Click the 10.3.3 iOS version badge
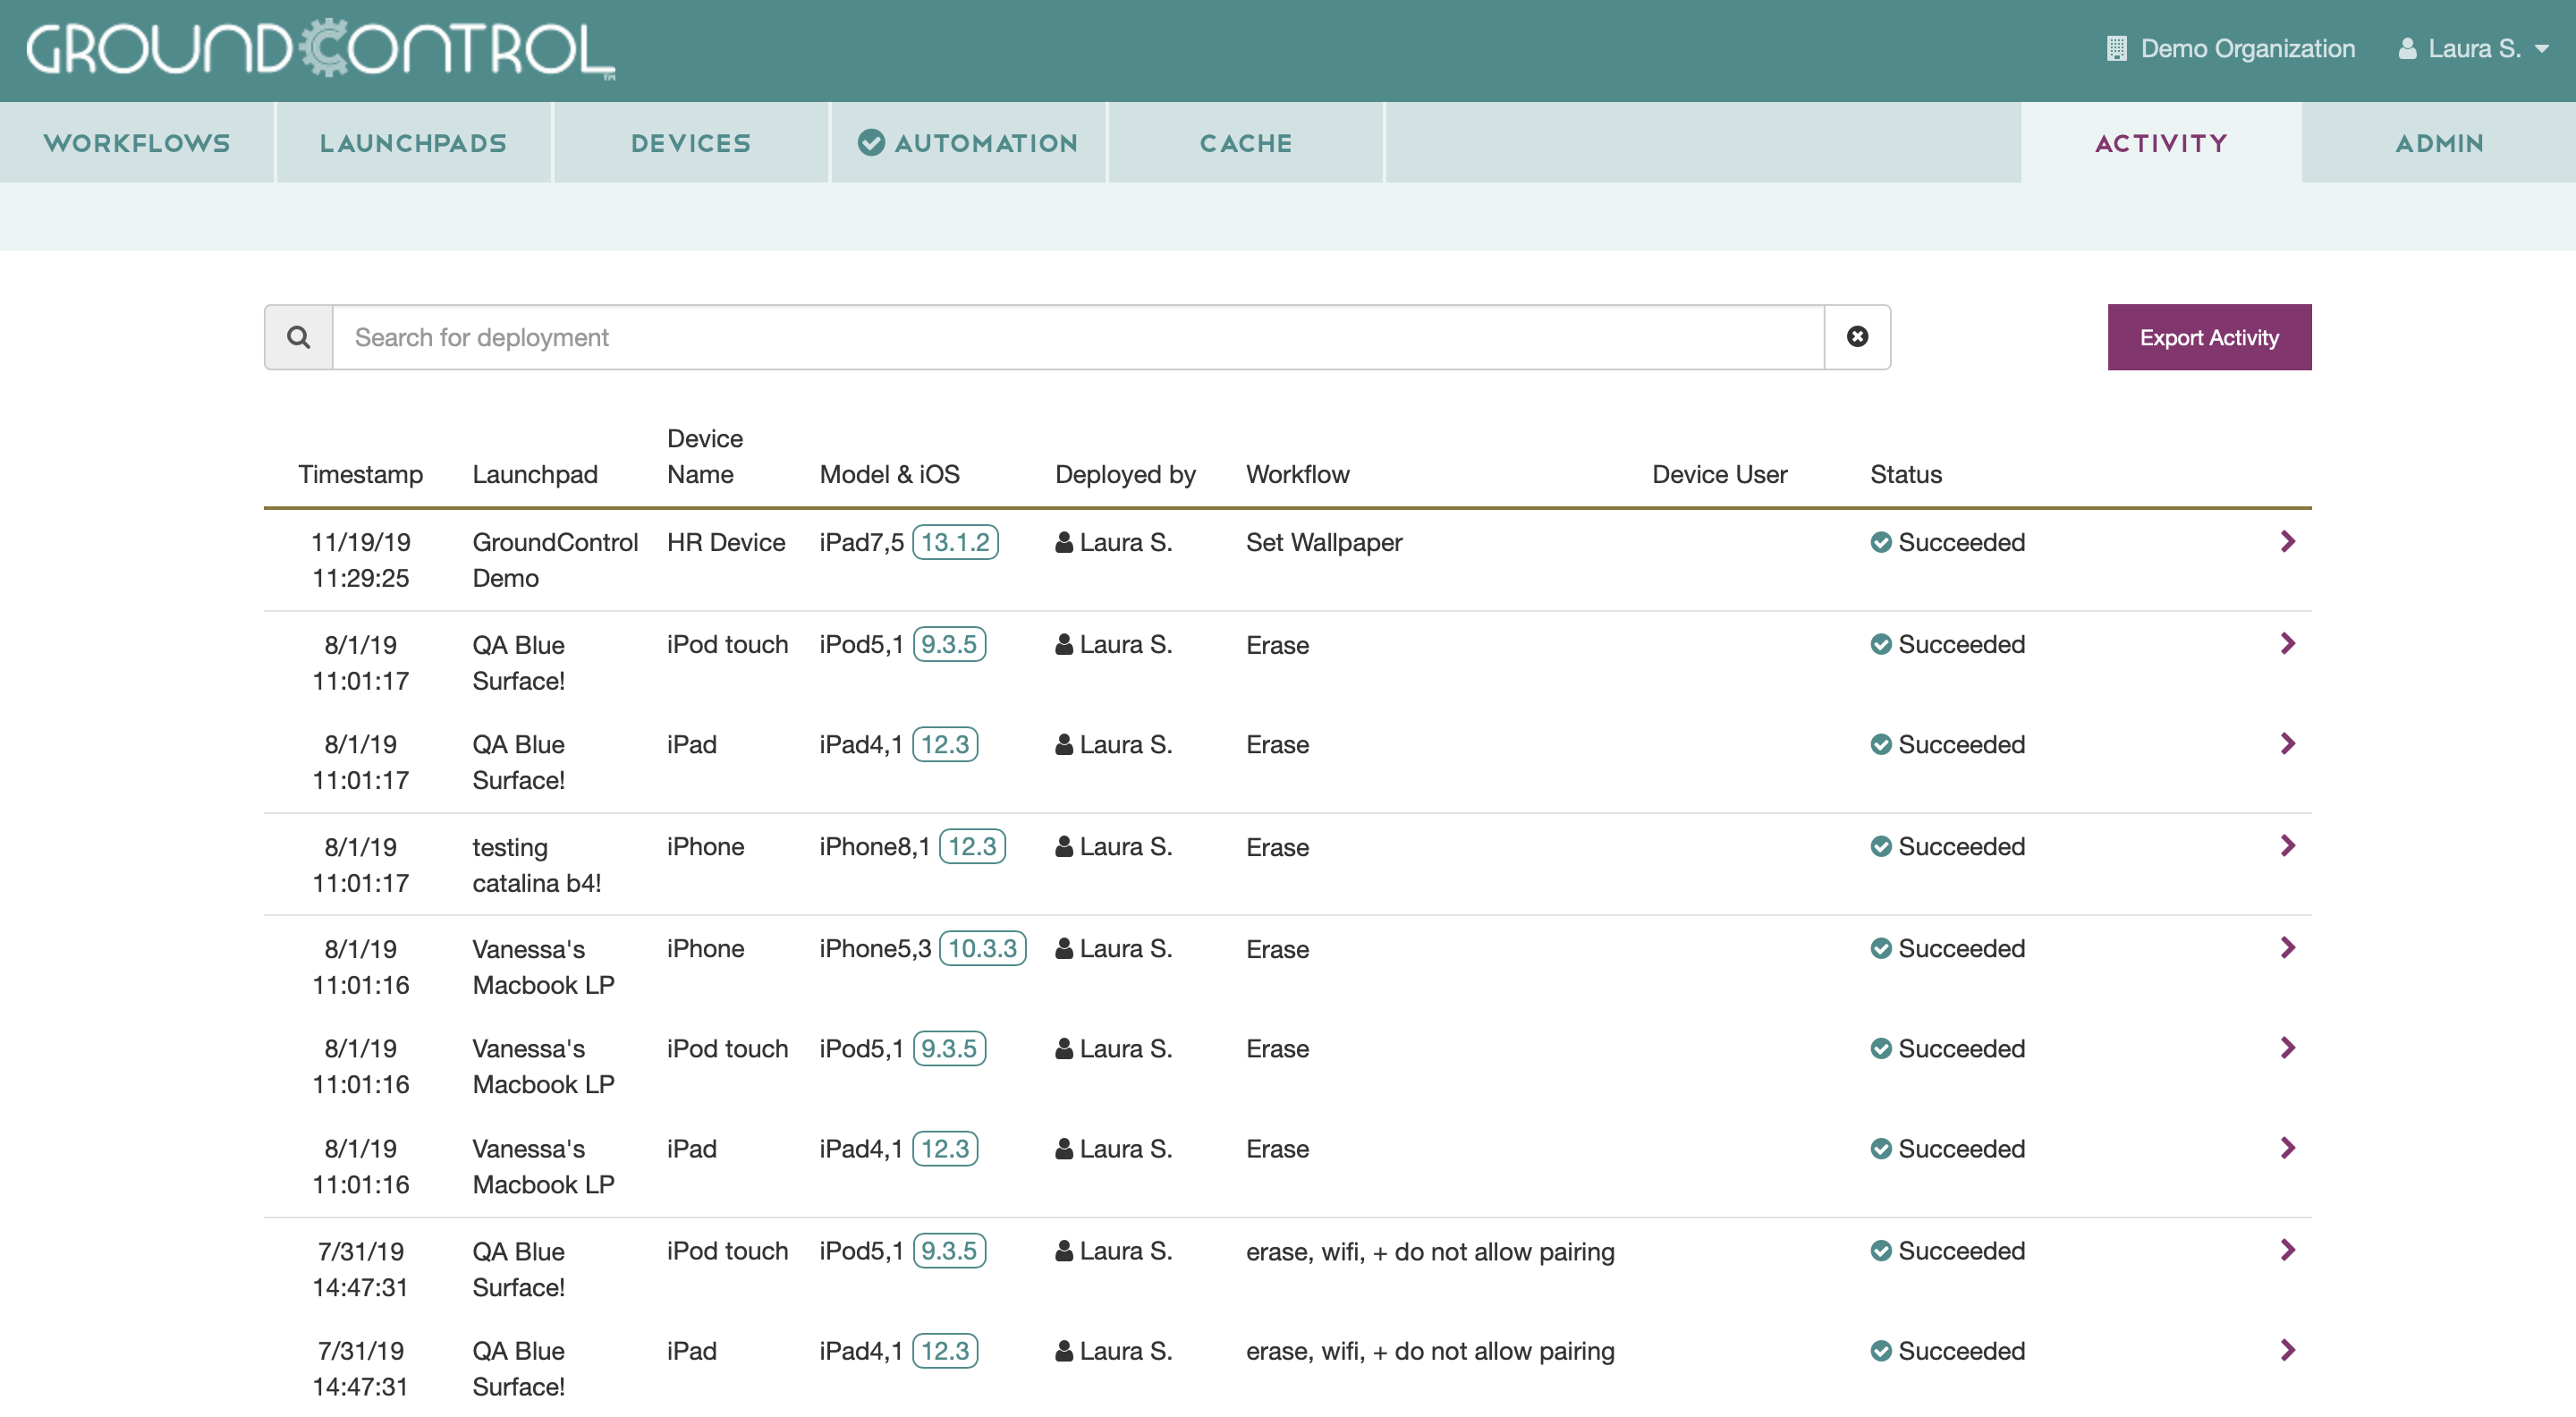This screenshot has width=2576, height=1417. pos(982,948)
